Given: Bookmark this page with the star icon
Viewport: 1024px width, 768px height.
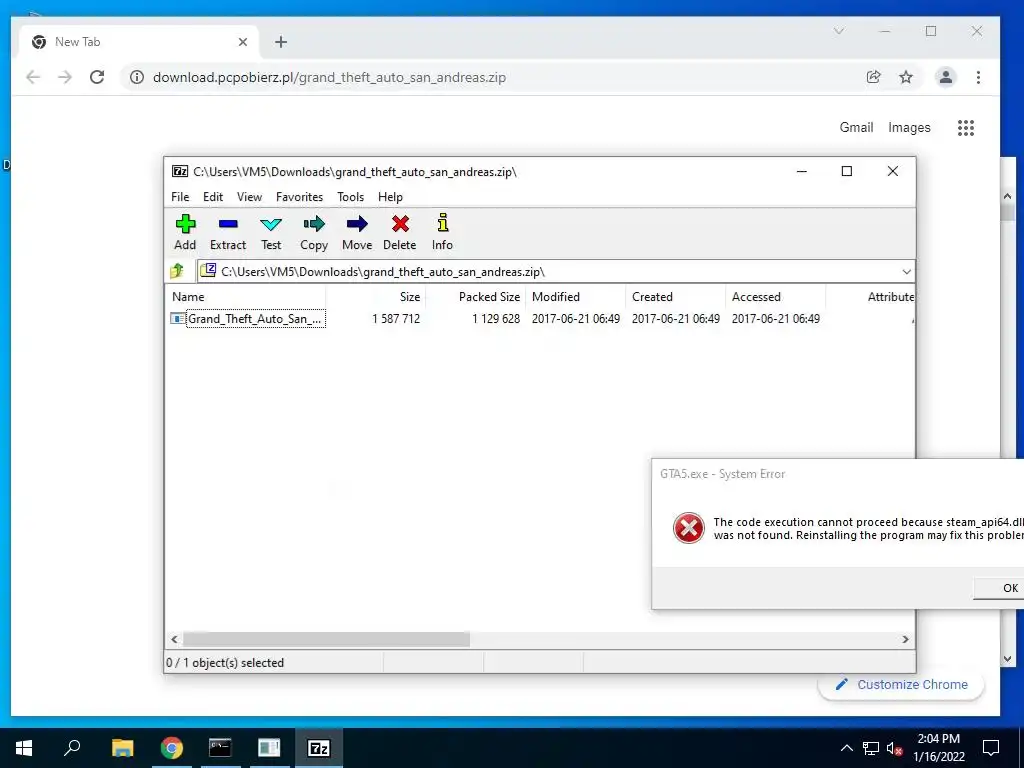Looking at the screenshot, I should point(906,77).
